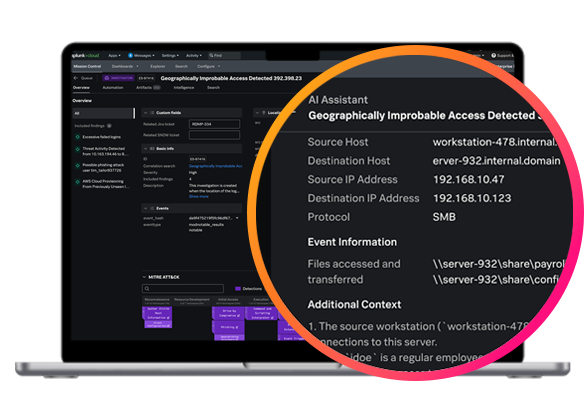The height and width of the screenshot is (412, 587).
Task: Click the Possible phishing attack finding icon
Action: (77, 165)
